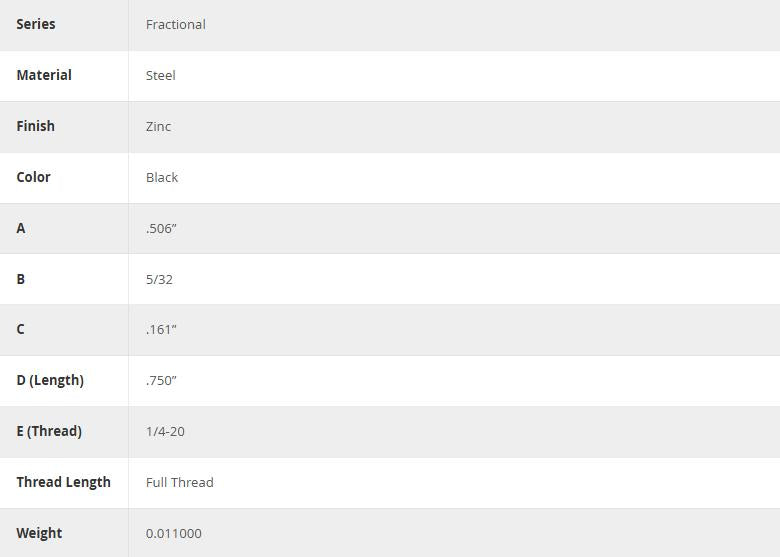Select the .161" value
The height and width of the screenshot is (557, 780).
click(161, 329)
